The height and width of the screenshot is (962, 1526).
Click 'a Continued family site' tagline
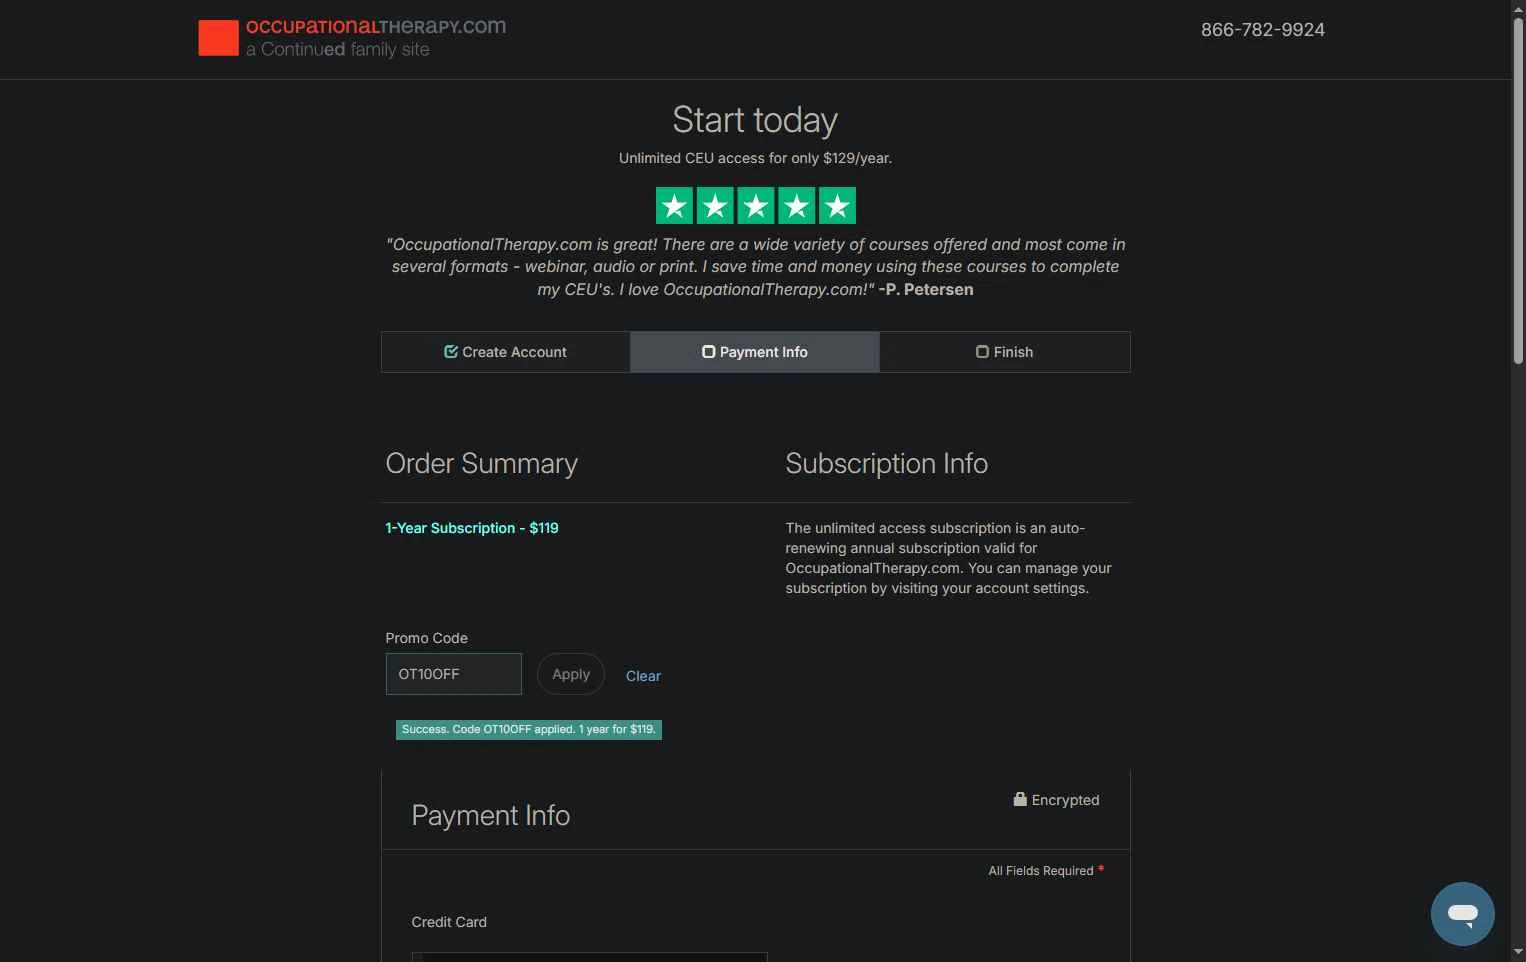tap(338, 50)
